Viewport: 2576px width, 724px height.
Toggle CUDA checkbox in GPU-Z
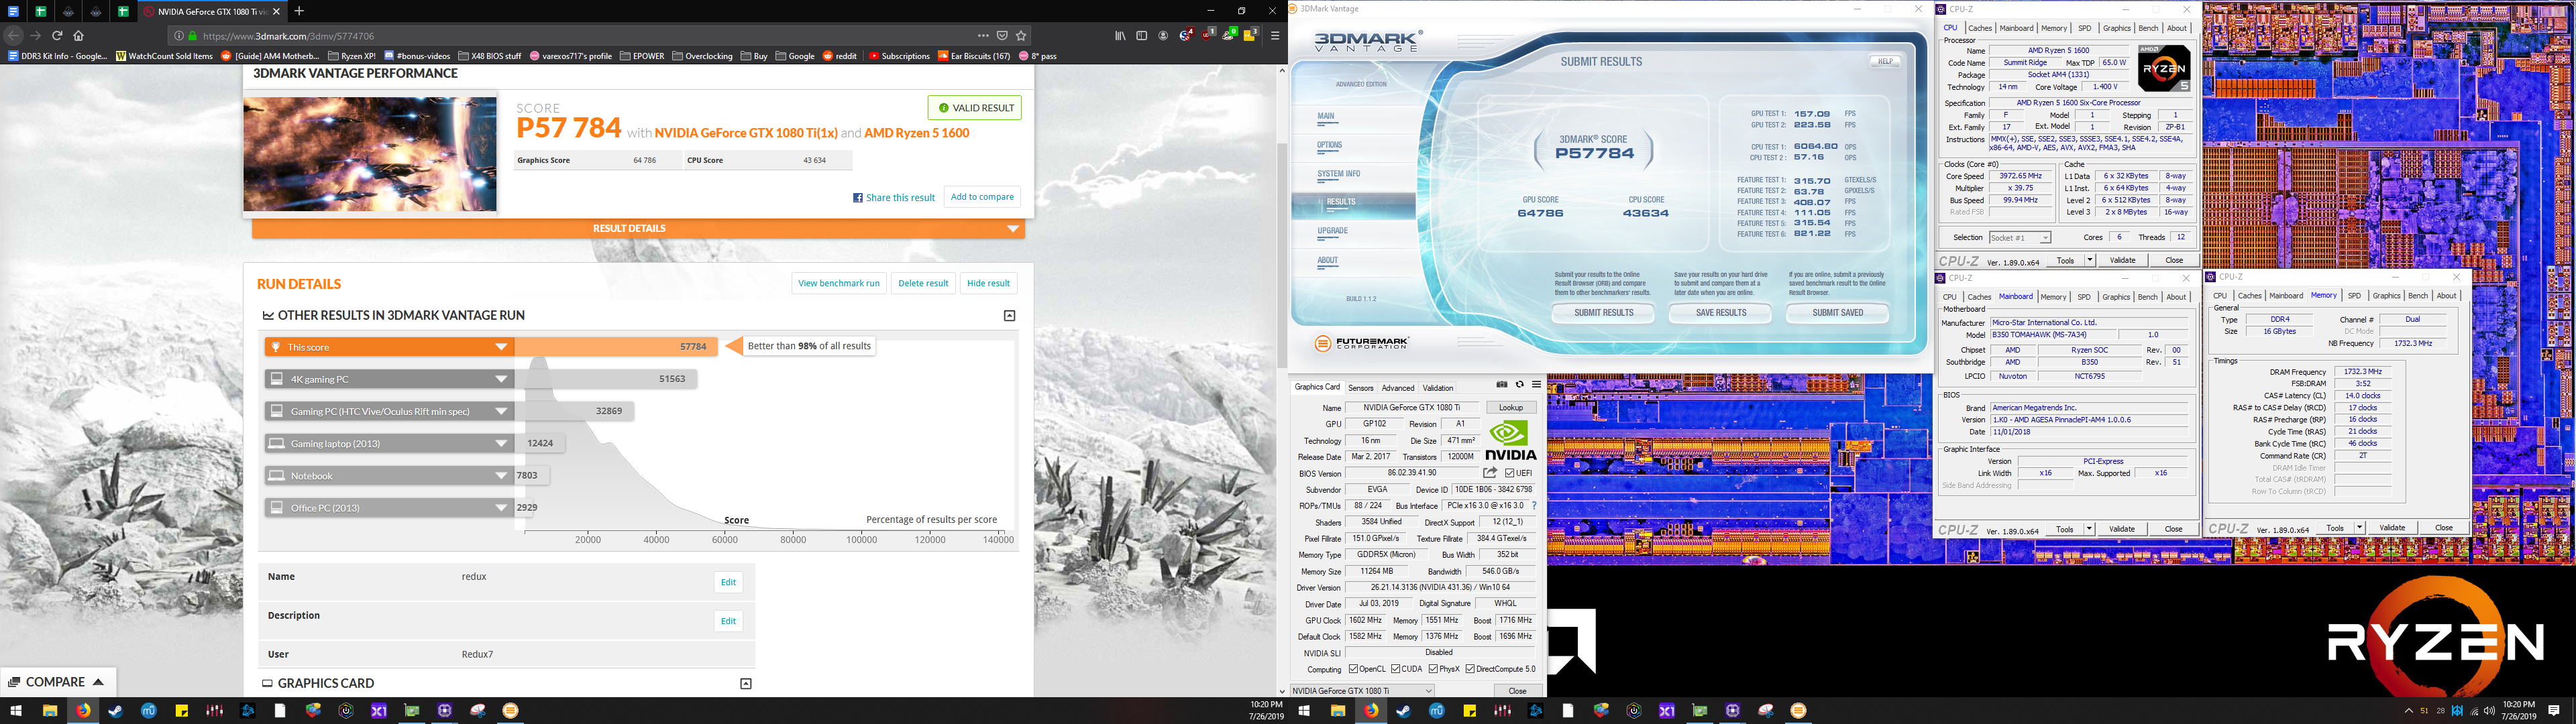[1396, 669]
